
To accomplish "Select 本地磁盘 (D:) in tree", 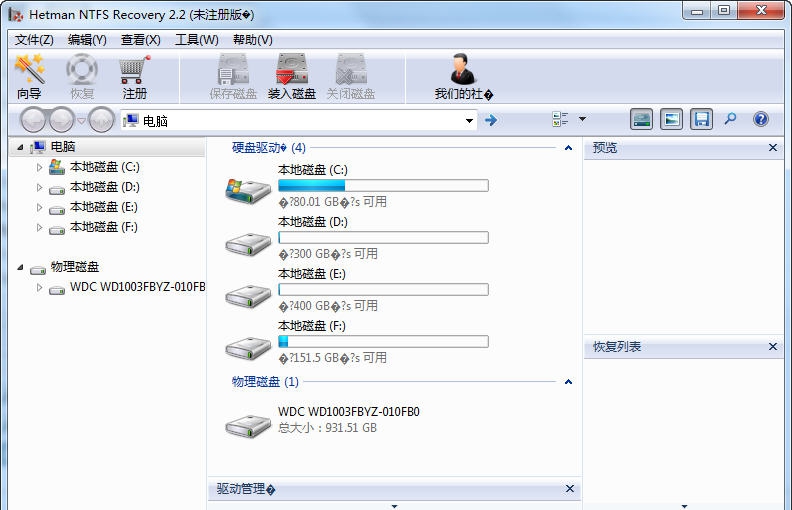I will coord(105,187).
